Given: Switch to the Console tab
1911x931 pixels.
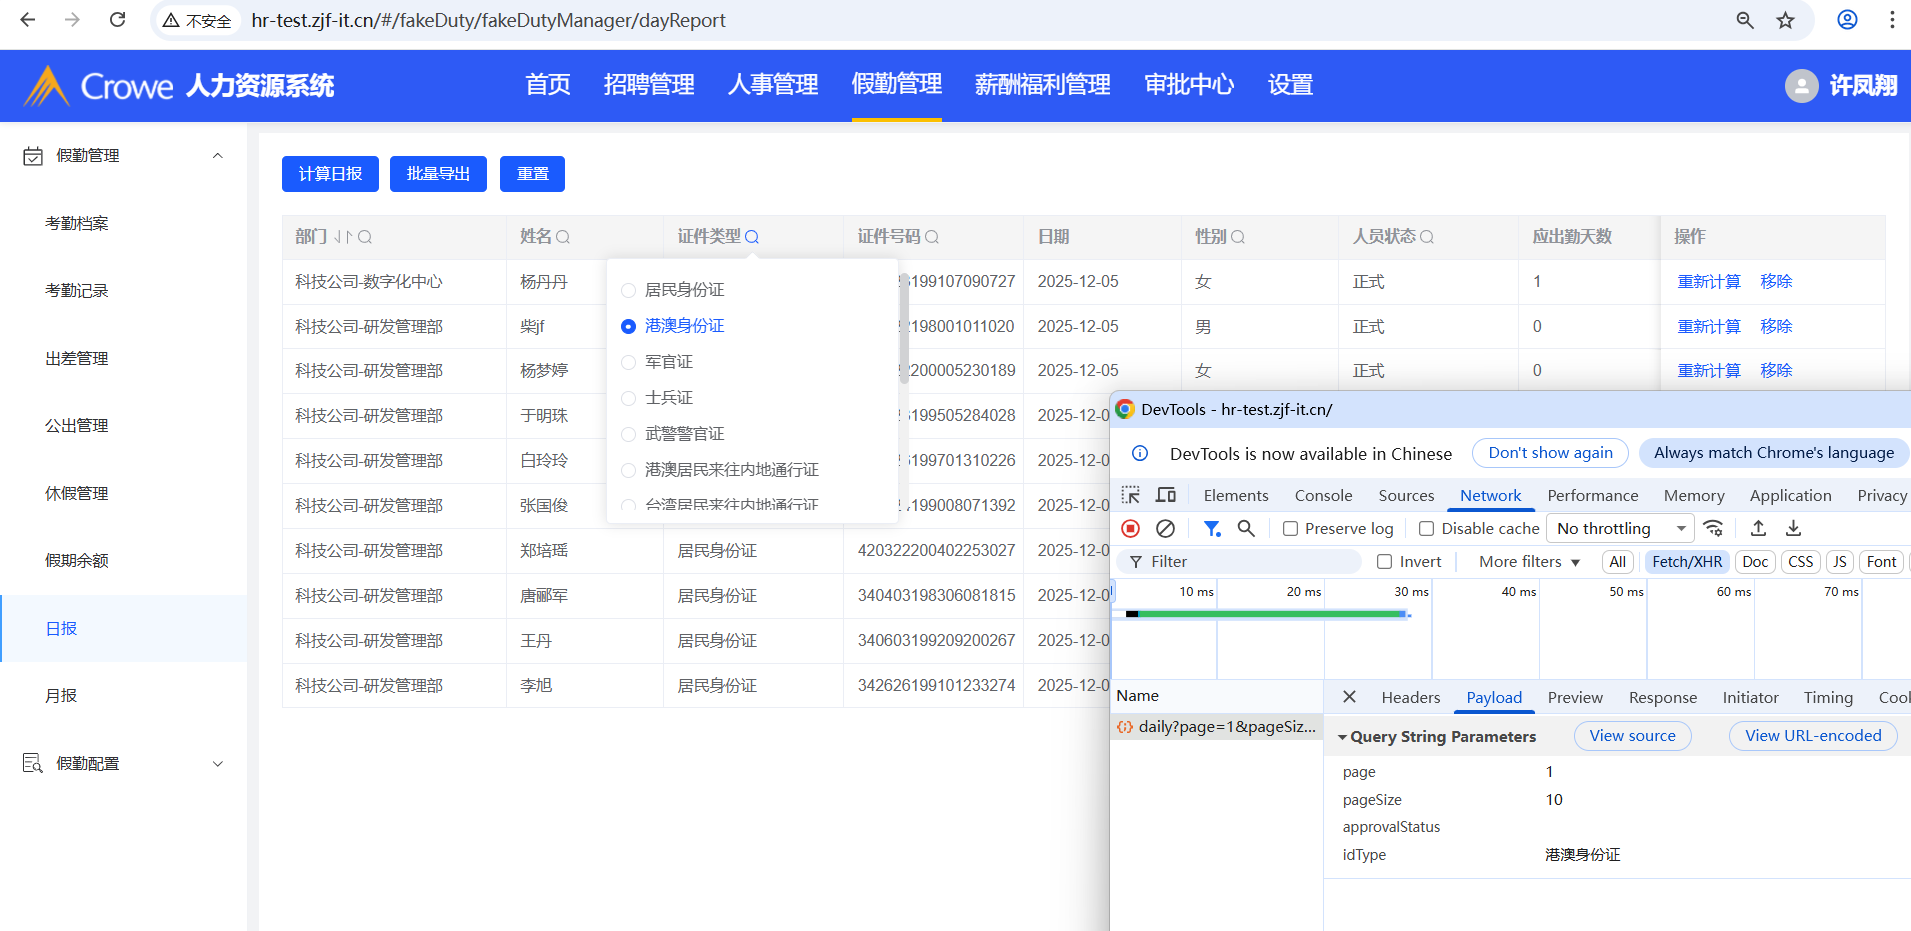Looking at the screenshot, I should (x=1323, y=495).
